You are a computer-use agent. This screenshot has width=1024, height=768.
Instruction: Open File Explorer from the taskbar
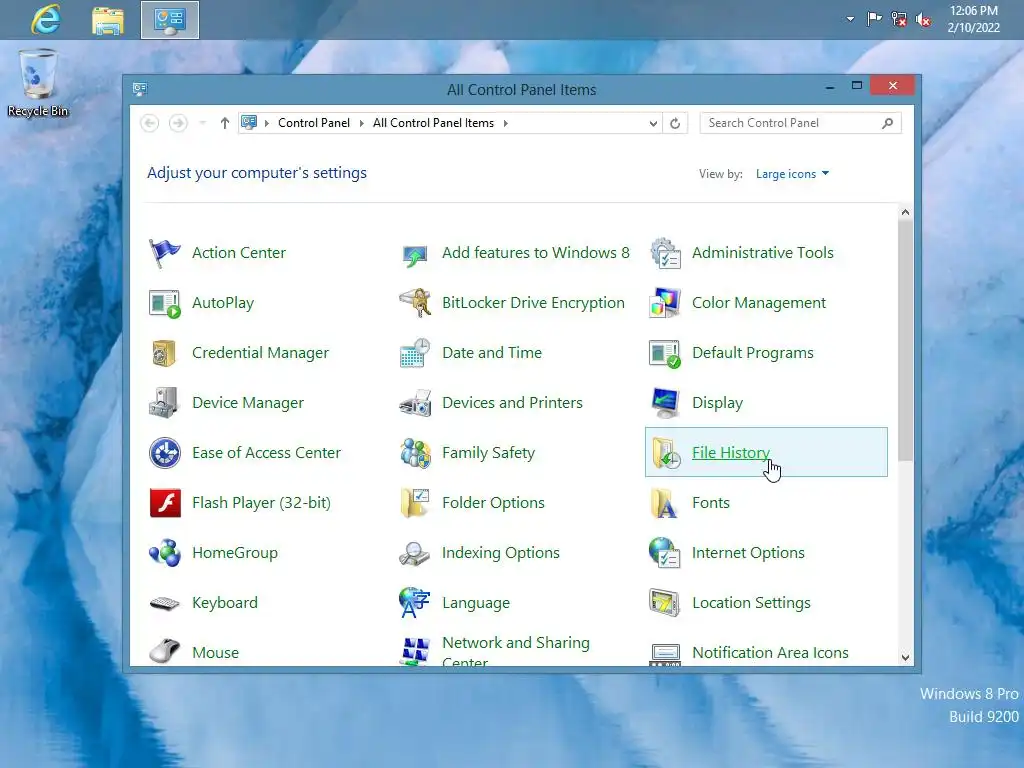[x=108, y=20]
